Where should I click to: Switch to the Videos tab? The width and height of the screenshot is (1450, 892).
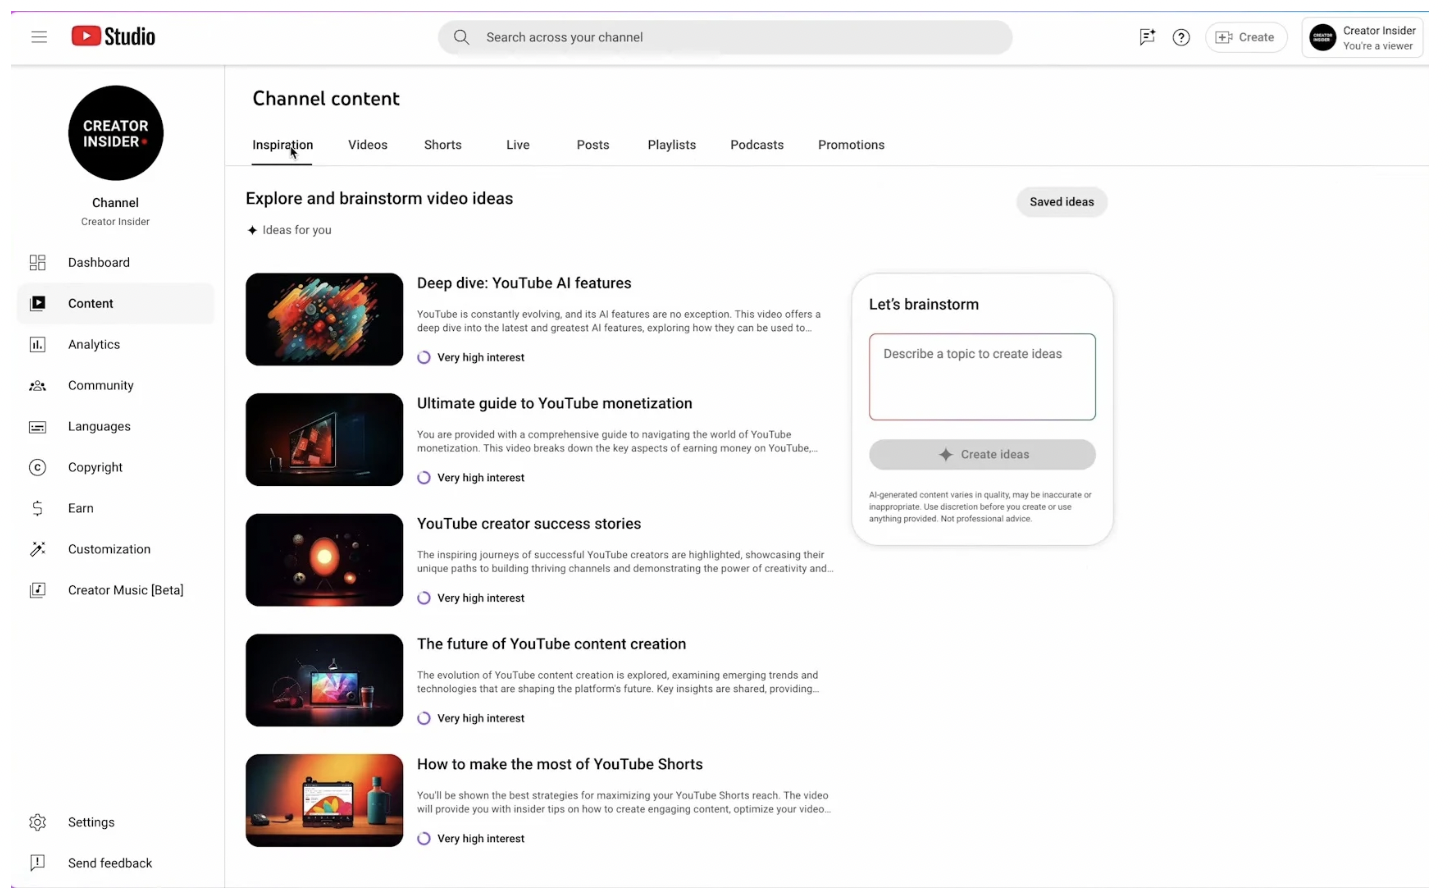[x=368, y=145]
